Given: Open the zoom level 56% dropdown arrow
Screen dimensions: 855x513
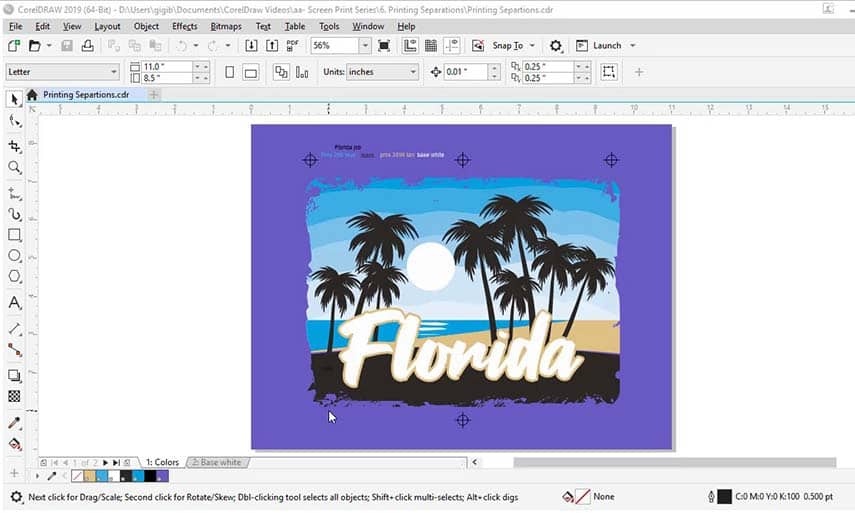Looking at the screenshot, I should coord(365,46).
